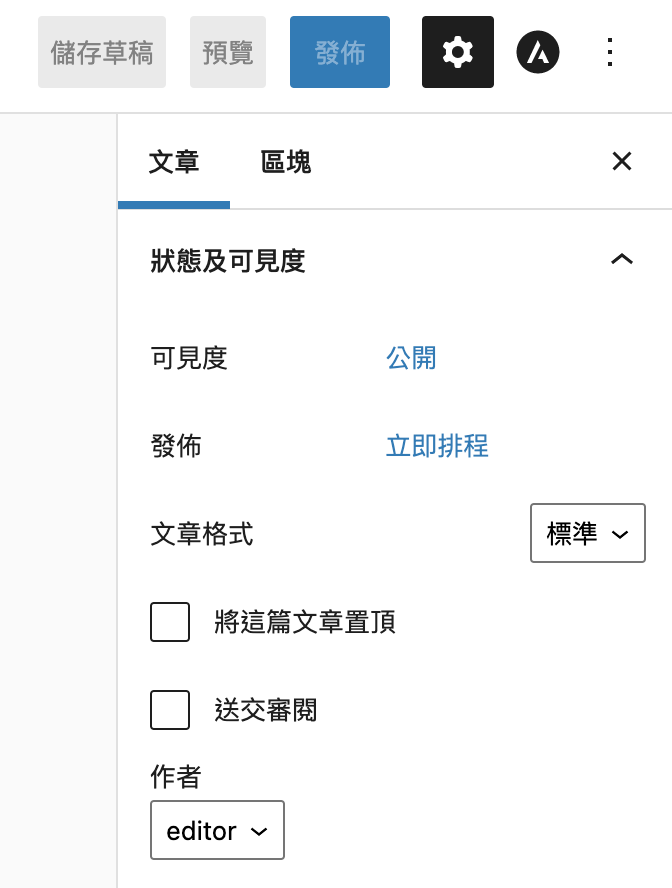
Task: Click the 送交審閱 label text
Action: [x=266, y=711]
